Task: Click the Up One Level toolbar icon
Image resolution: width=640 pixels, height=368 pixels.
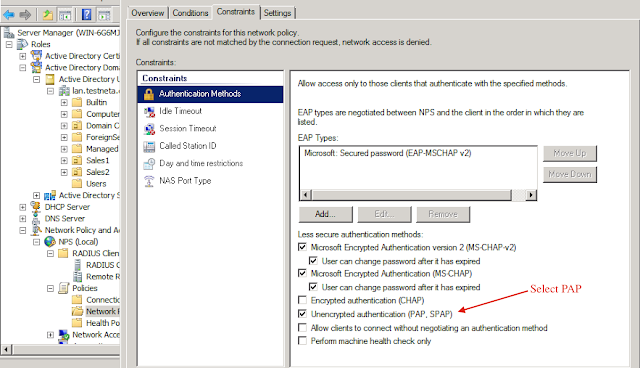Action: point(48,15)
